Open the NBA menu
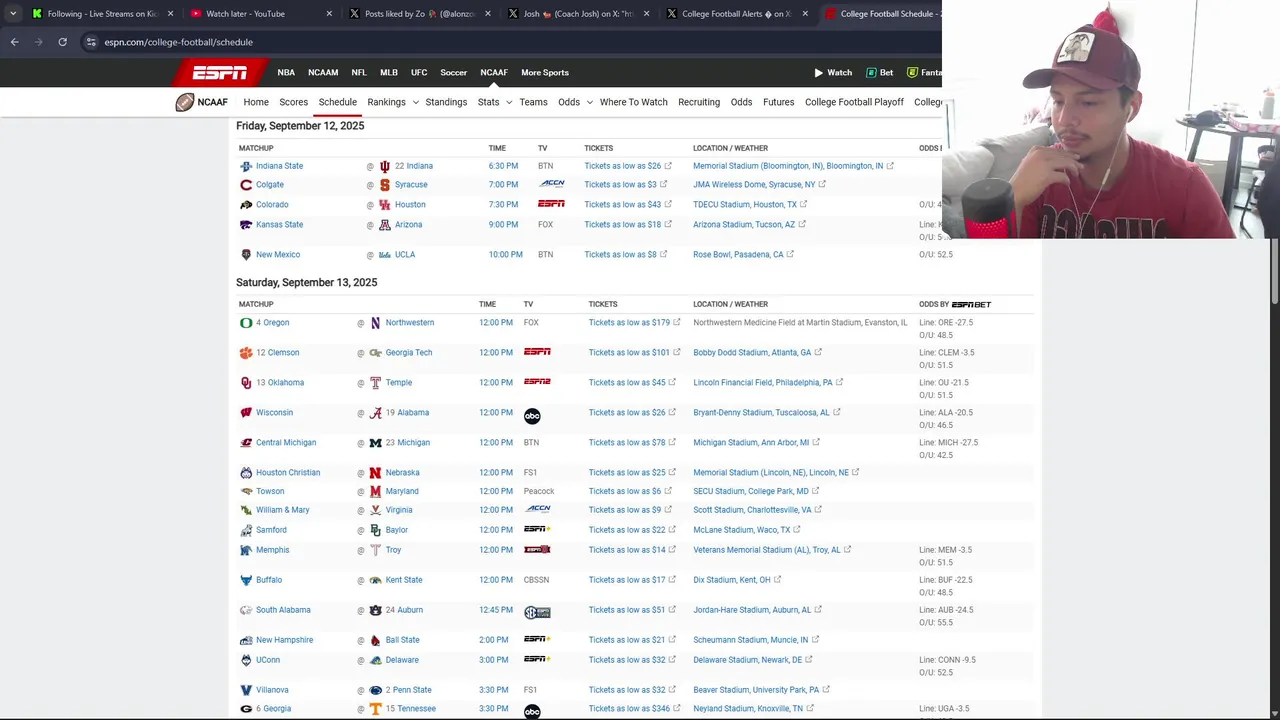Image resolution: width=1280 pixels, height=720 pixels. click(x=286, y=72)
